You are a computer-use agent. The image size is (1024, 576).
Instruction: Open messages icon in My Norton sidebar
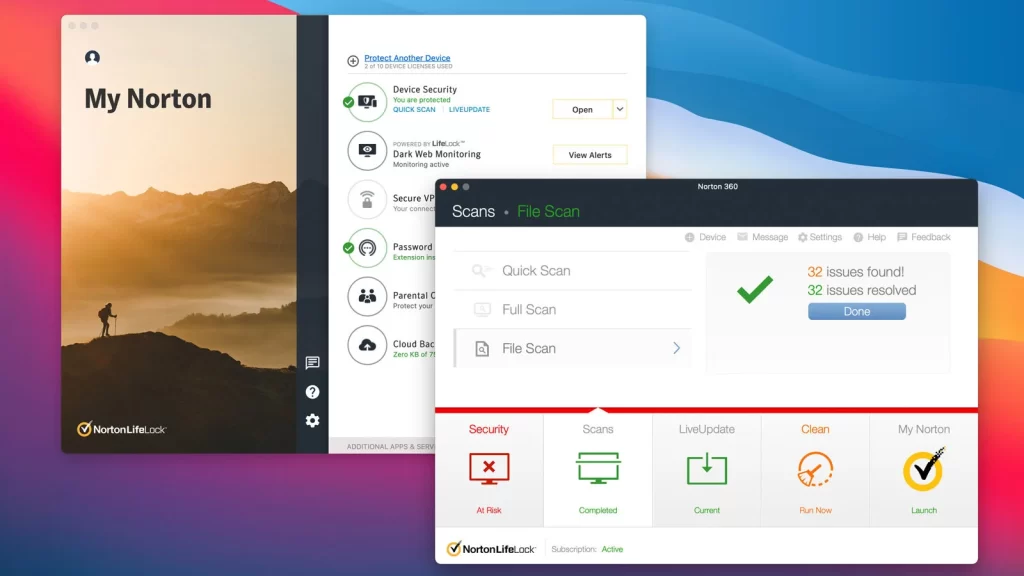312,362
